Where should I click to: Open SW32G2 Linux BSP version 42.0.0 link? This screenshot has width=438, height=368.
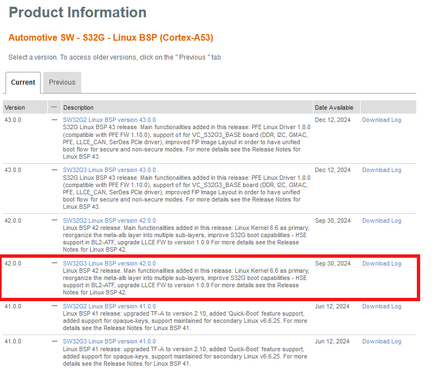[109, 220]
